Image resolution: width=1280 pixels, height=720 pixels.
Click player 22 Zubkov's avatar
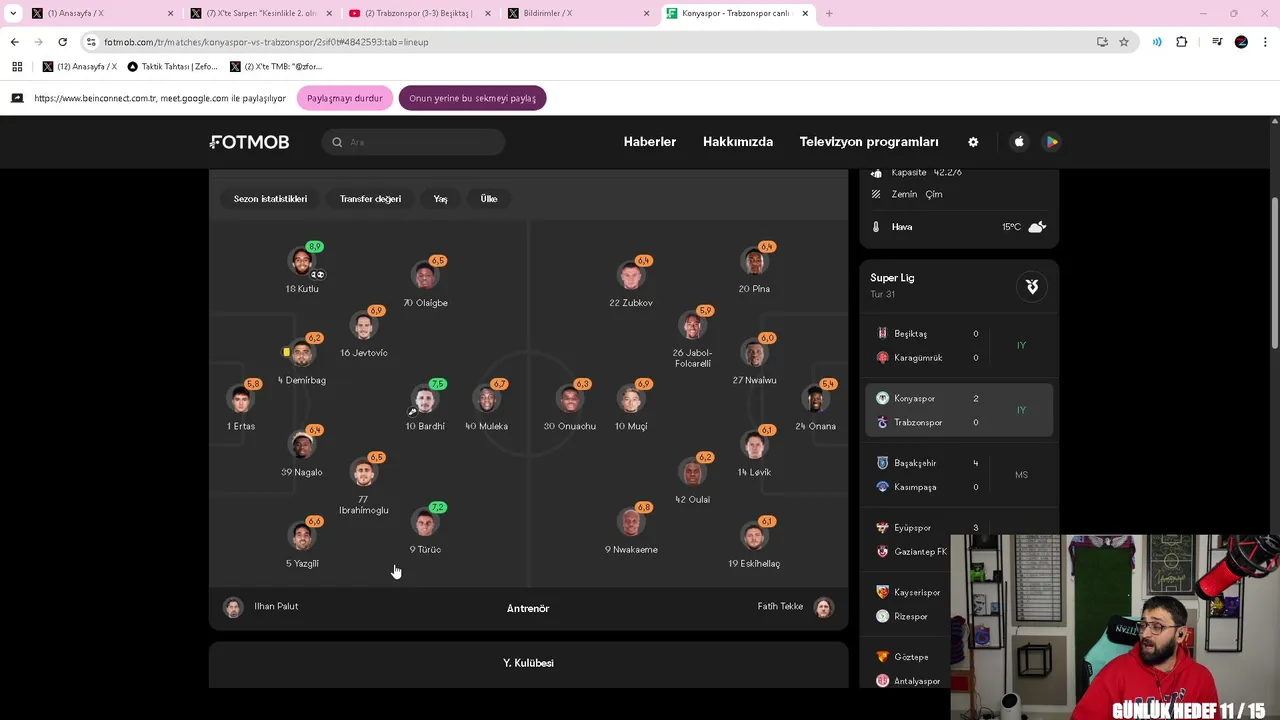[x=631, y=276]
